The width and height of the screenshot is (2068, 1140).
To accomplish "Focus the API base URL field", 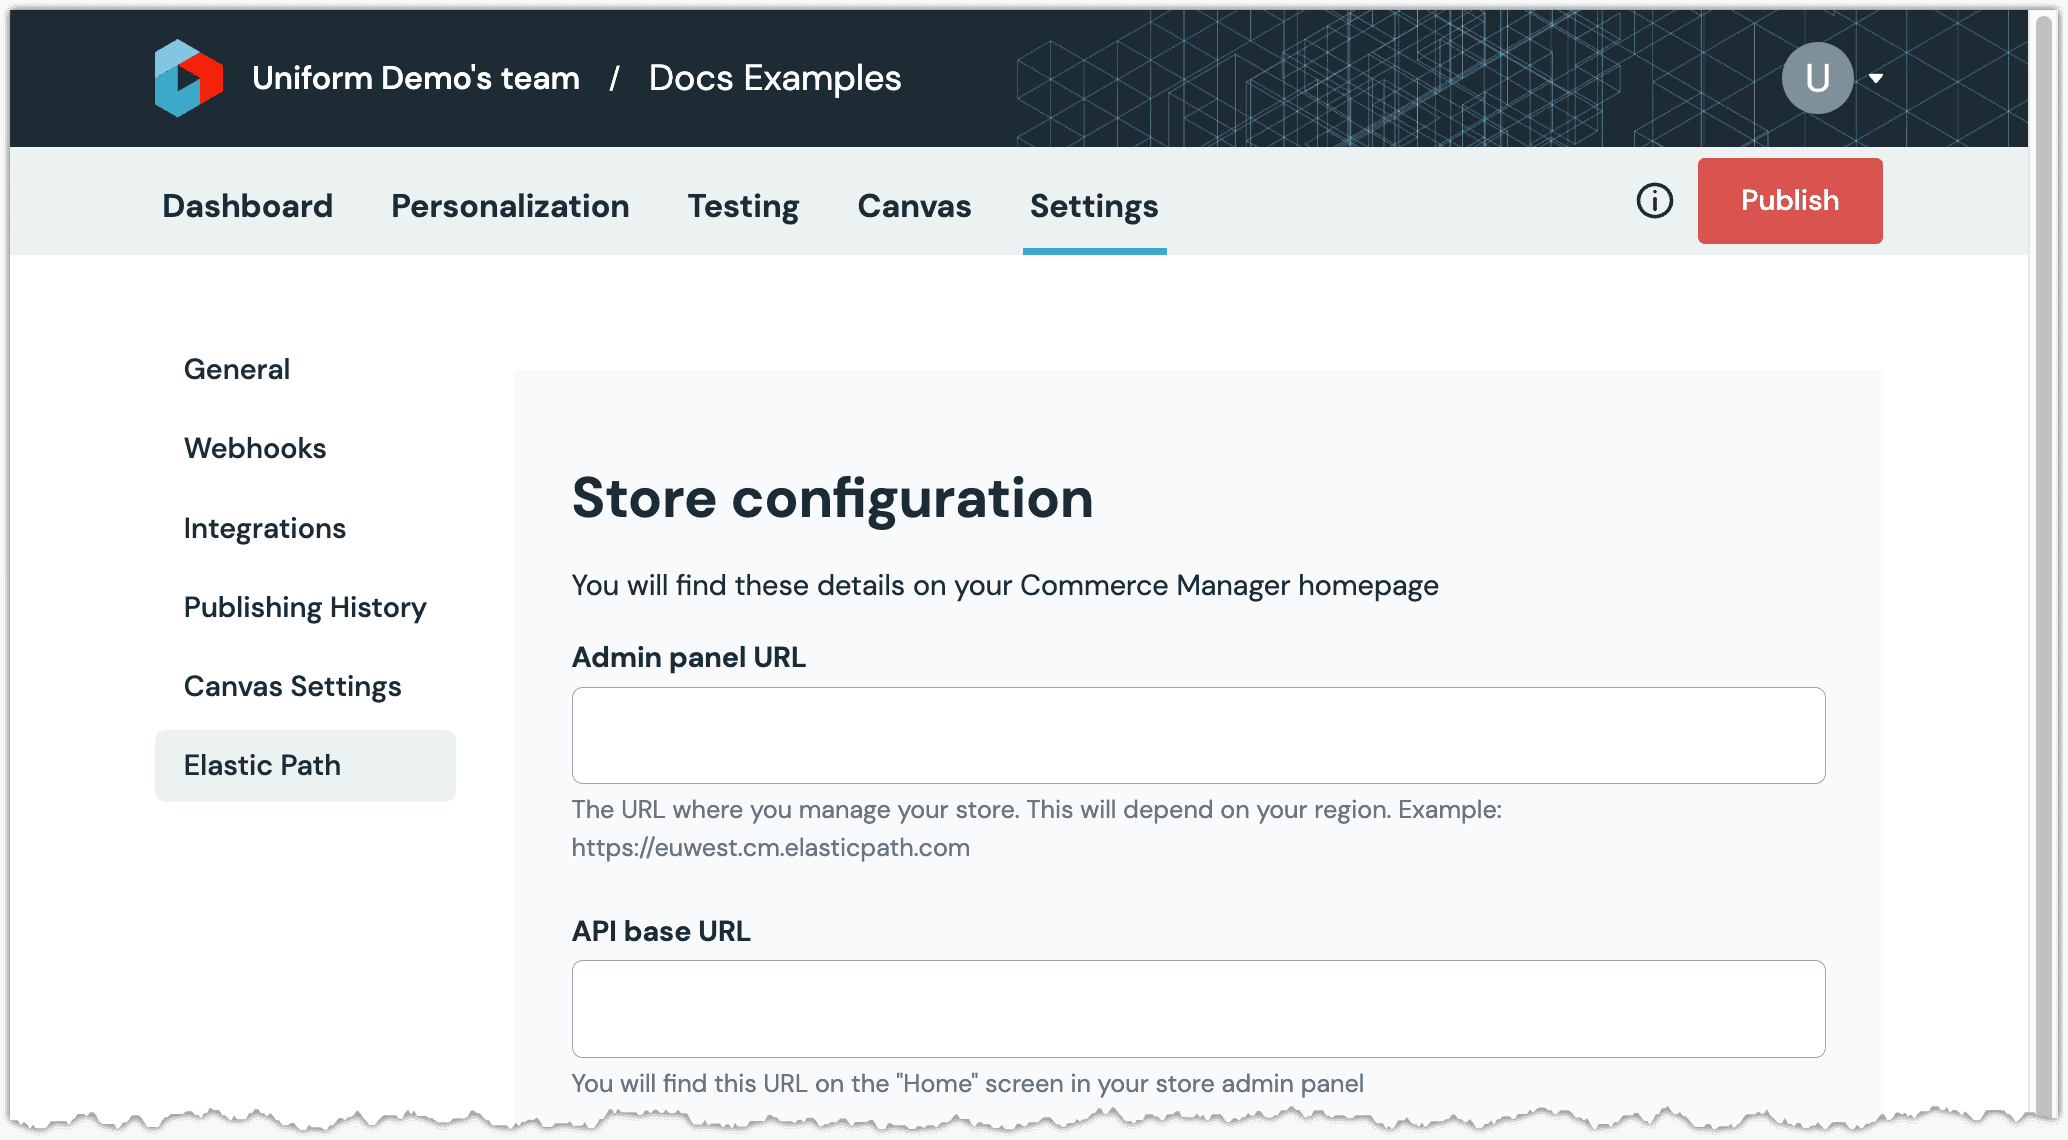I will point(1198,1009).
